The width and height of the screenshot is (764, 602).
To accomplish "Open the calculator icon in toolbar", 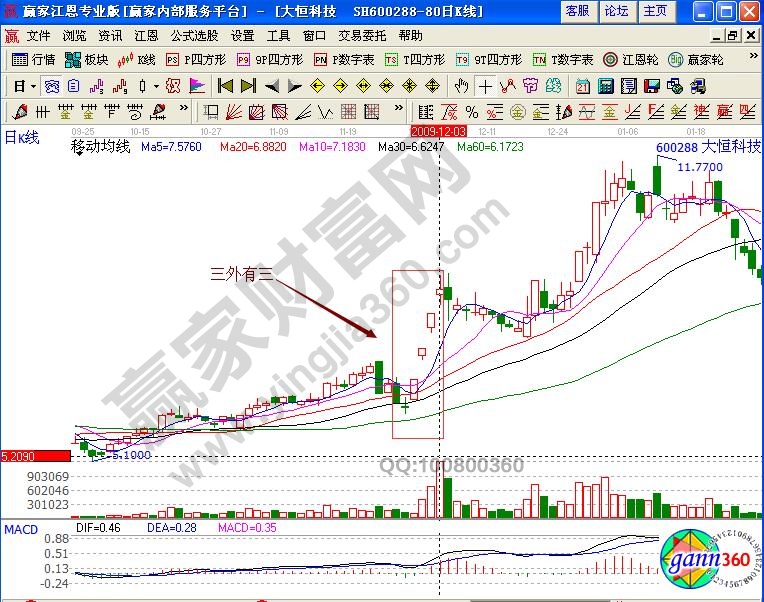I will [605, 85].
